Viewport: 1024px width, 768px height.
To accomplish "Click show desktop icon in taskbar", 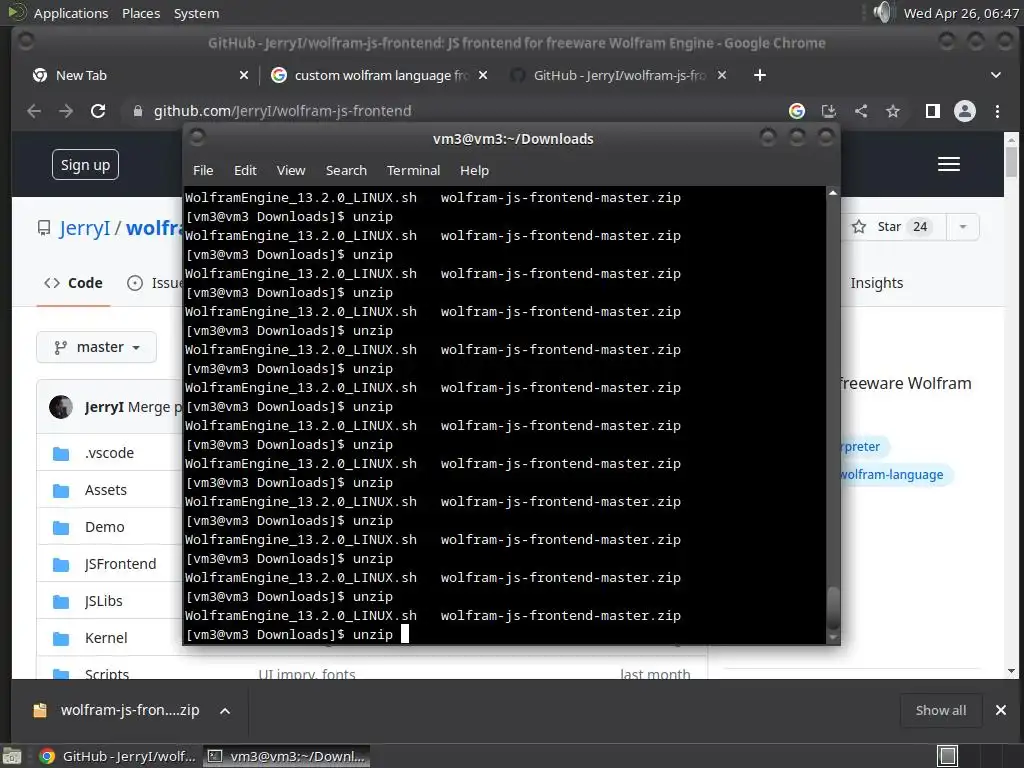I will click(x=12, y=757).
